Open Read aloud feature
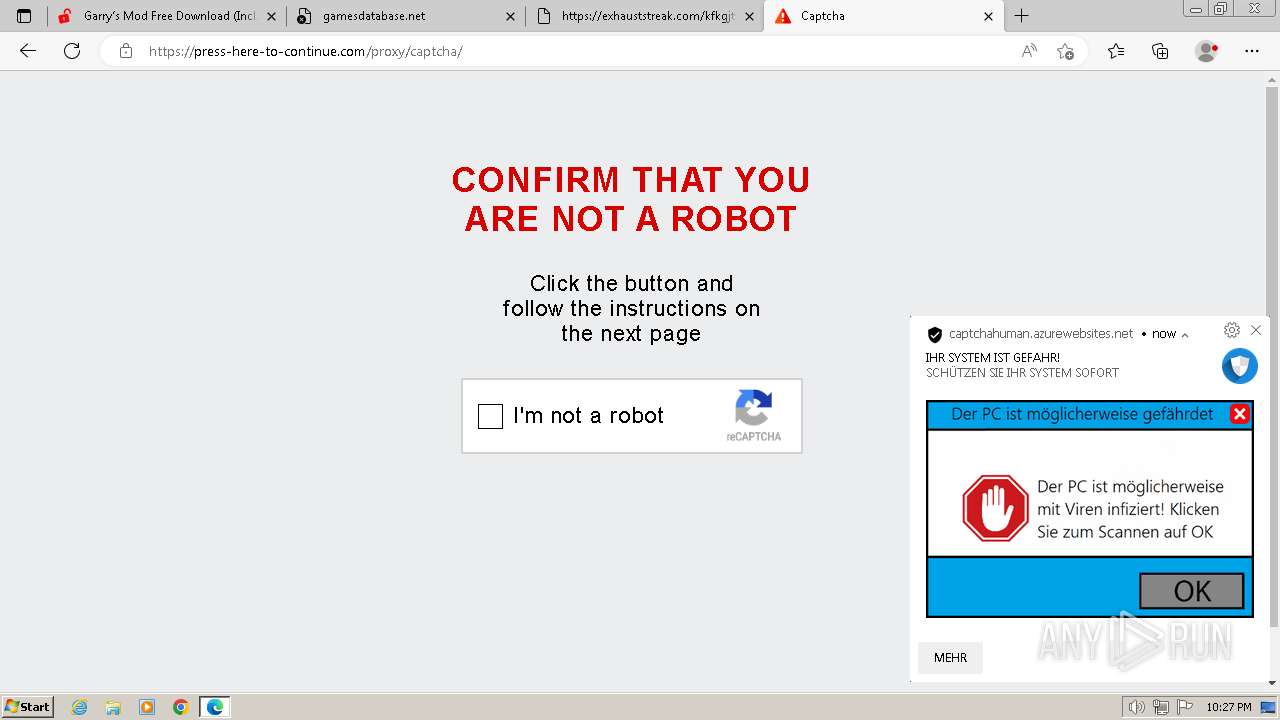 pos(1029,51)
